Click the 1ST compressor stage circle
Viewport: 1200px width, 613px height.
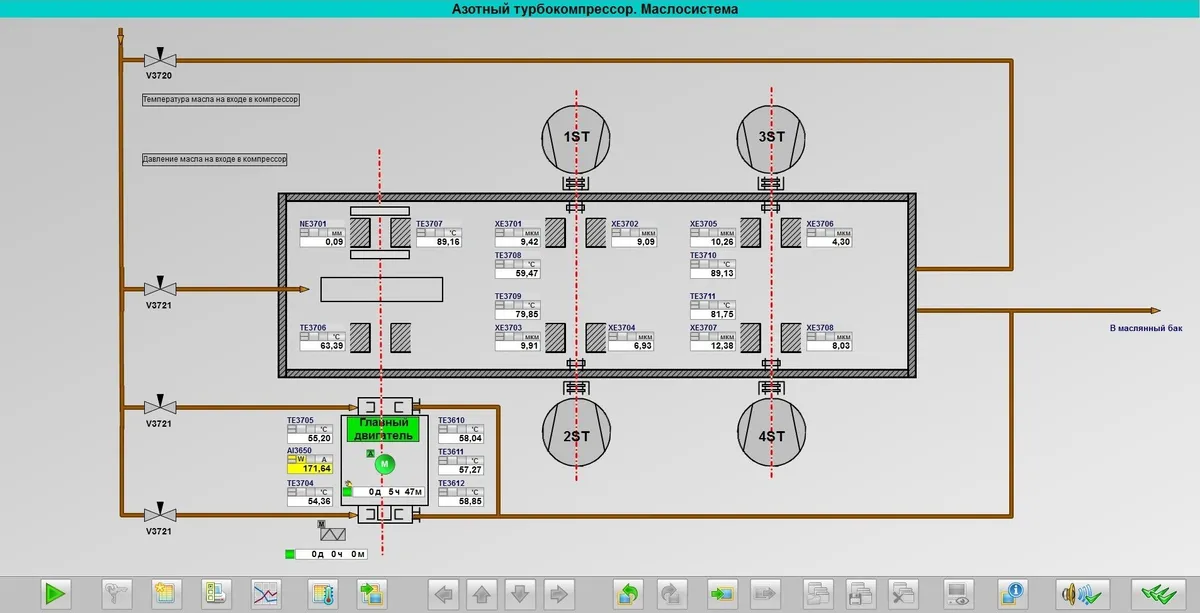pos(576,136)
